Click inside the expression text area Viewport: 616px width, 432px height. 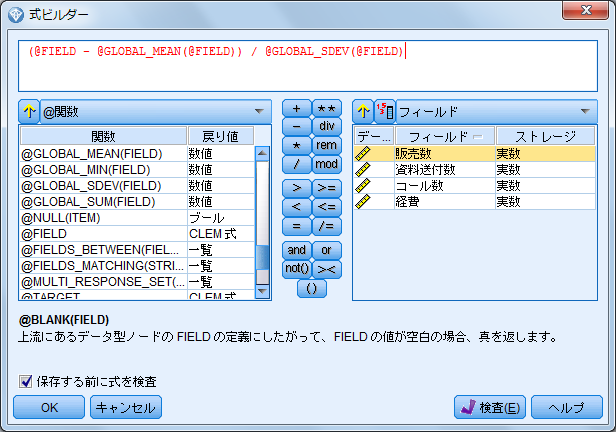click(x=308, y=66)
